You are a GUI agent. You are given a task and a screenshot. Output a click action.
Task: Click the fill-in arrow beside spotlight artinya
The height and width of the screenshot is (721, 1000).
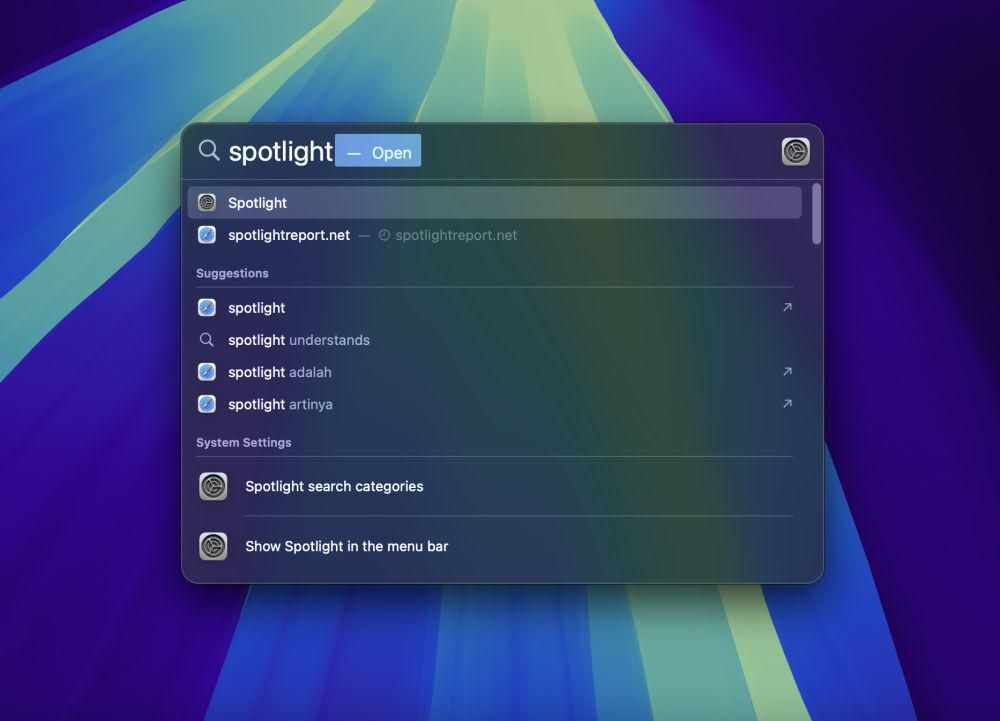pyautogui.click(x=787, y=404)
